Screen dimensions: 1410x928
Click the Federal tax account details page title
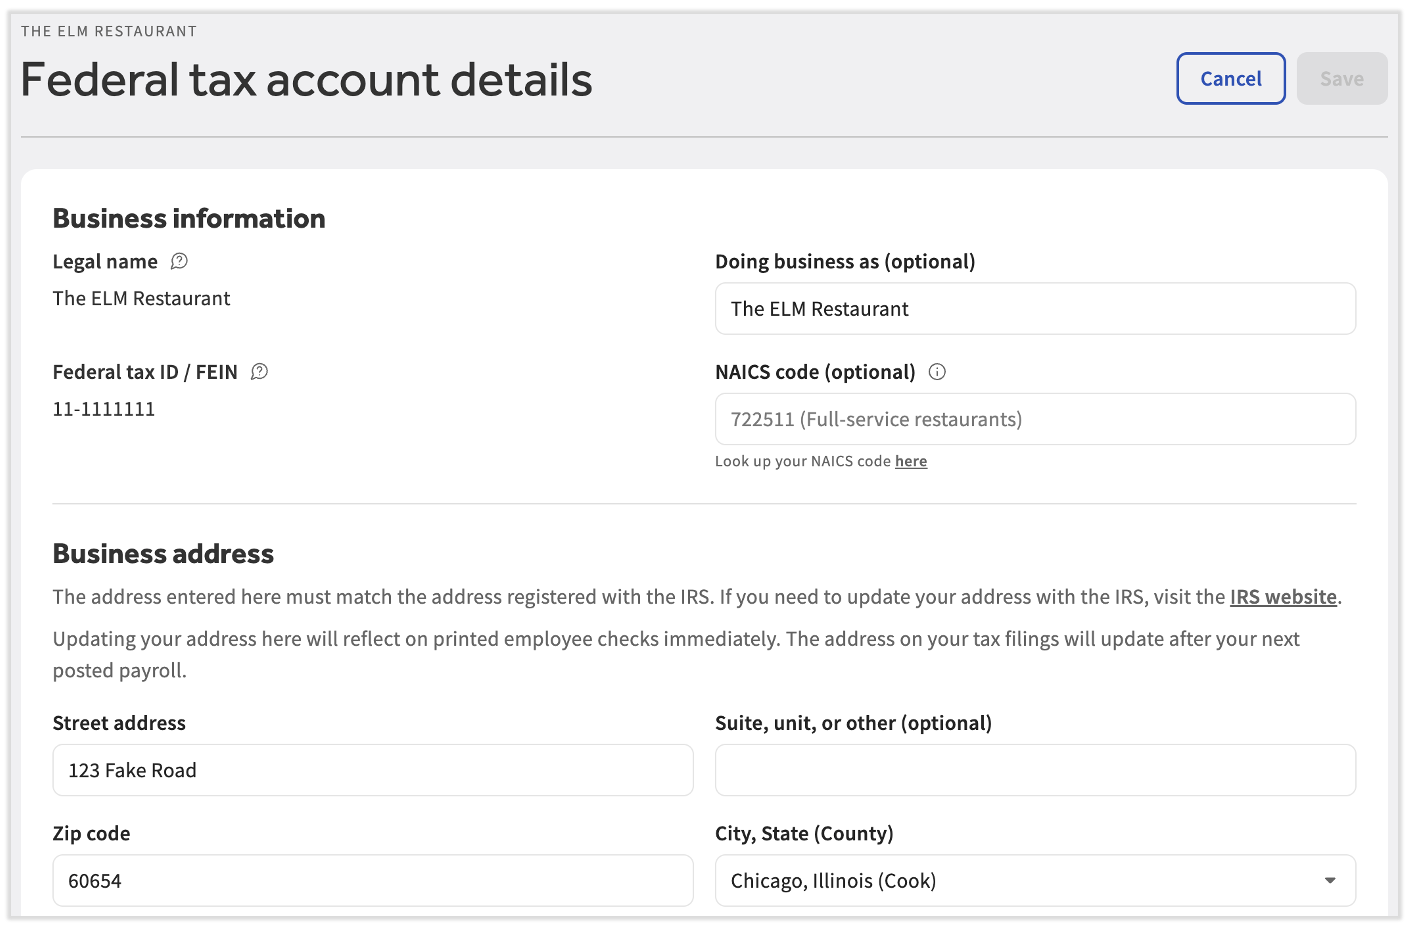tap(306, 80)
